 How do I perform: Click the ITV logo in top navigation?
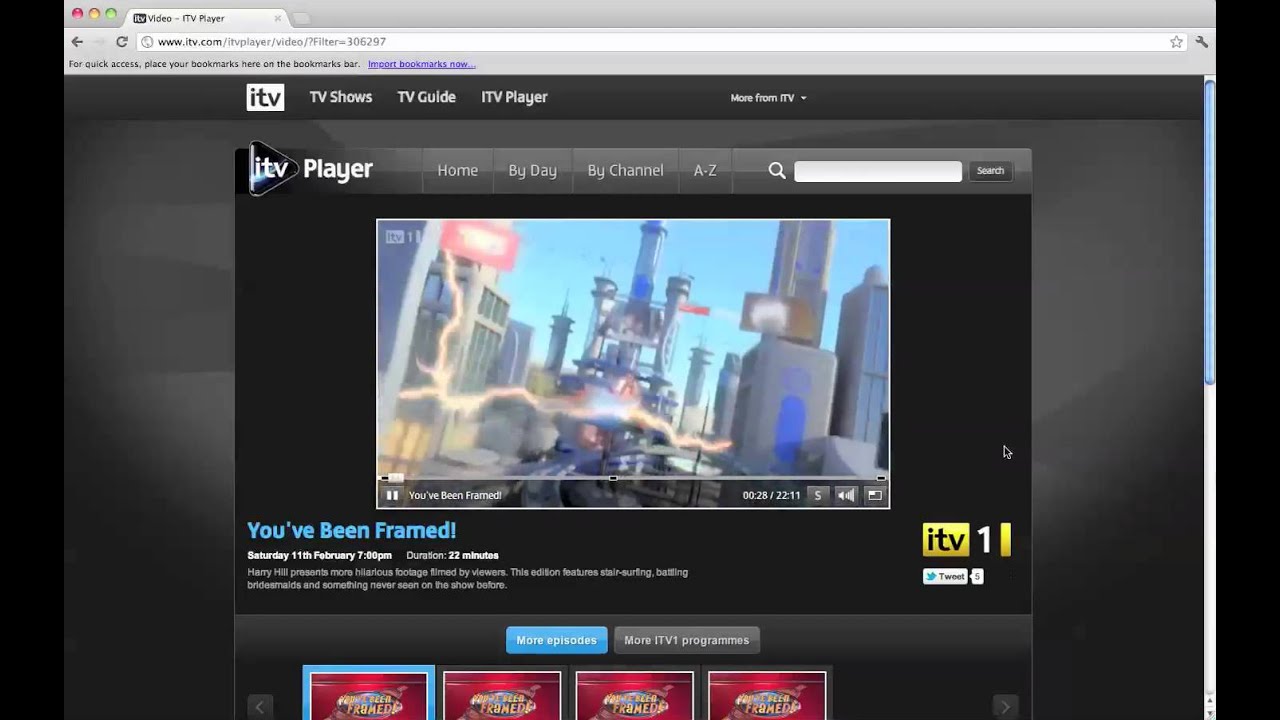click(265, 97)
